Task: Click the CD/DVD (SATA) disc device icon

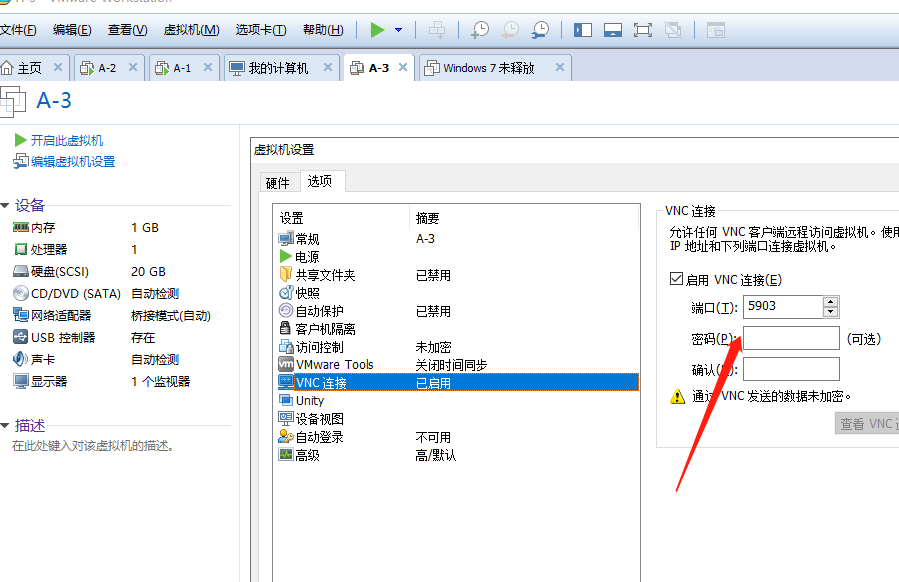Action: click(21, 294)
